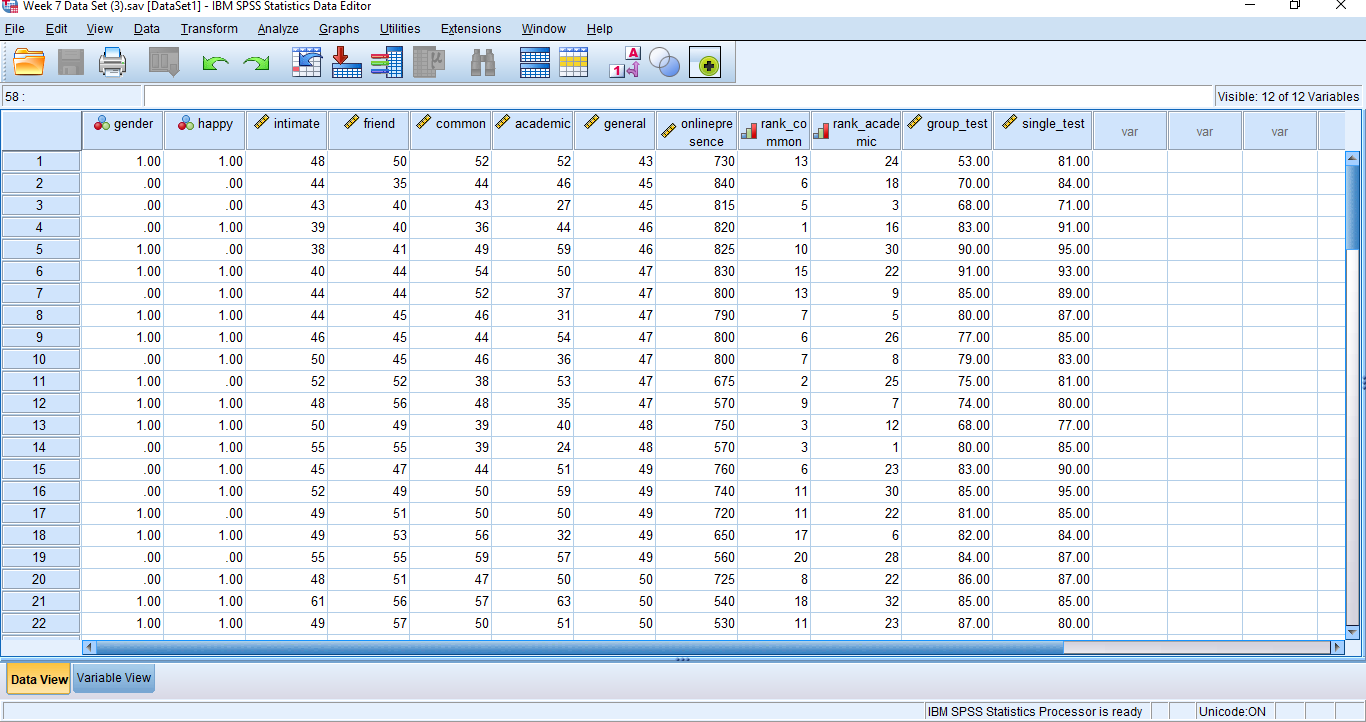Print the data using the printer icon

pyautogui.click(x=113, y=64)
